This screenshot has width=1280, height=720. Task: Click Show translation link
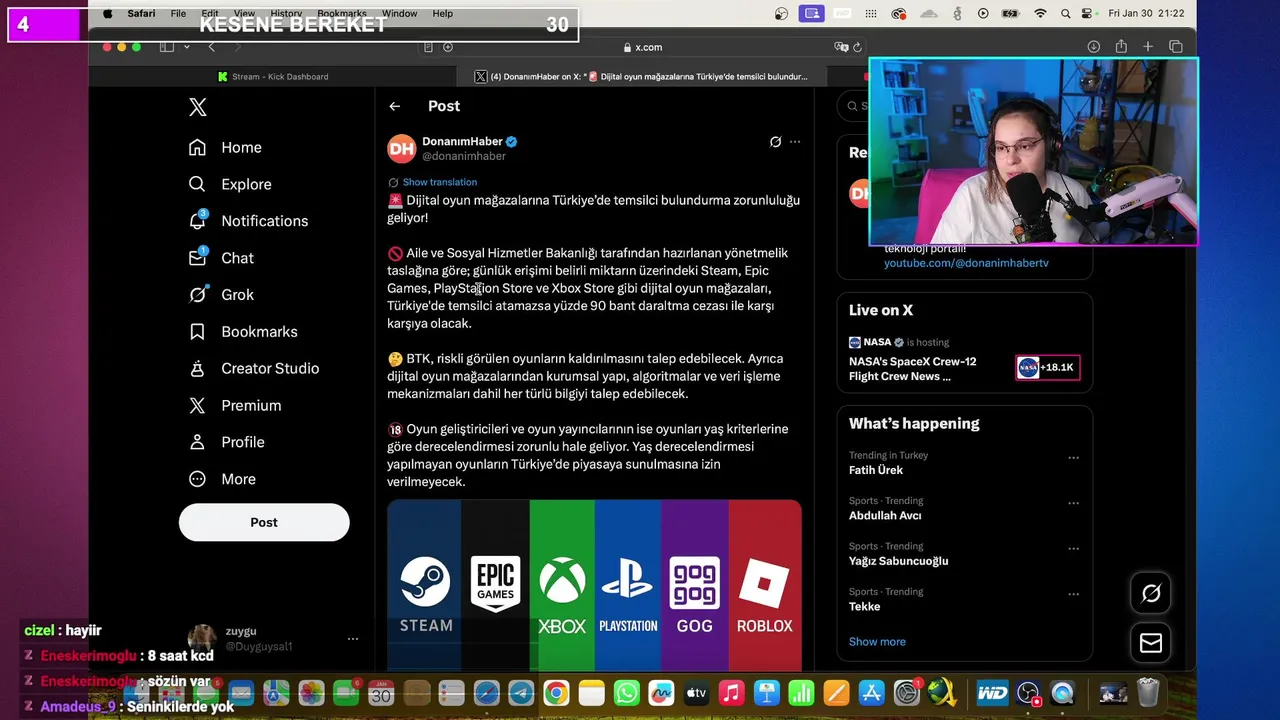(440, 182)
